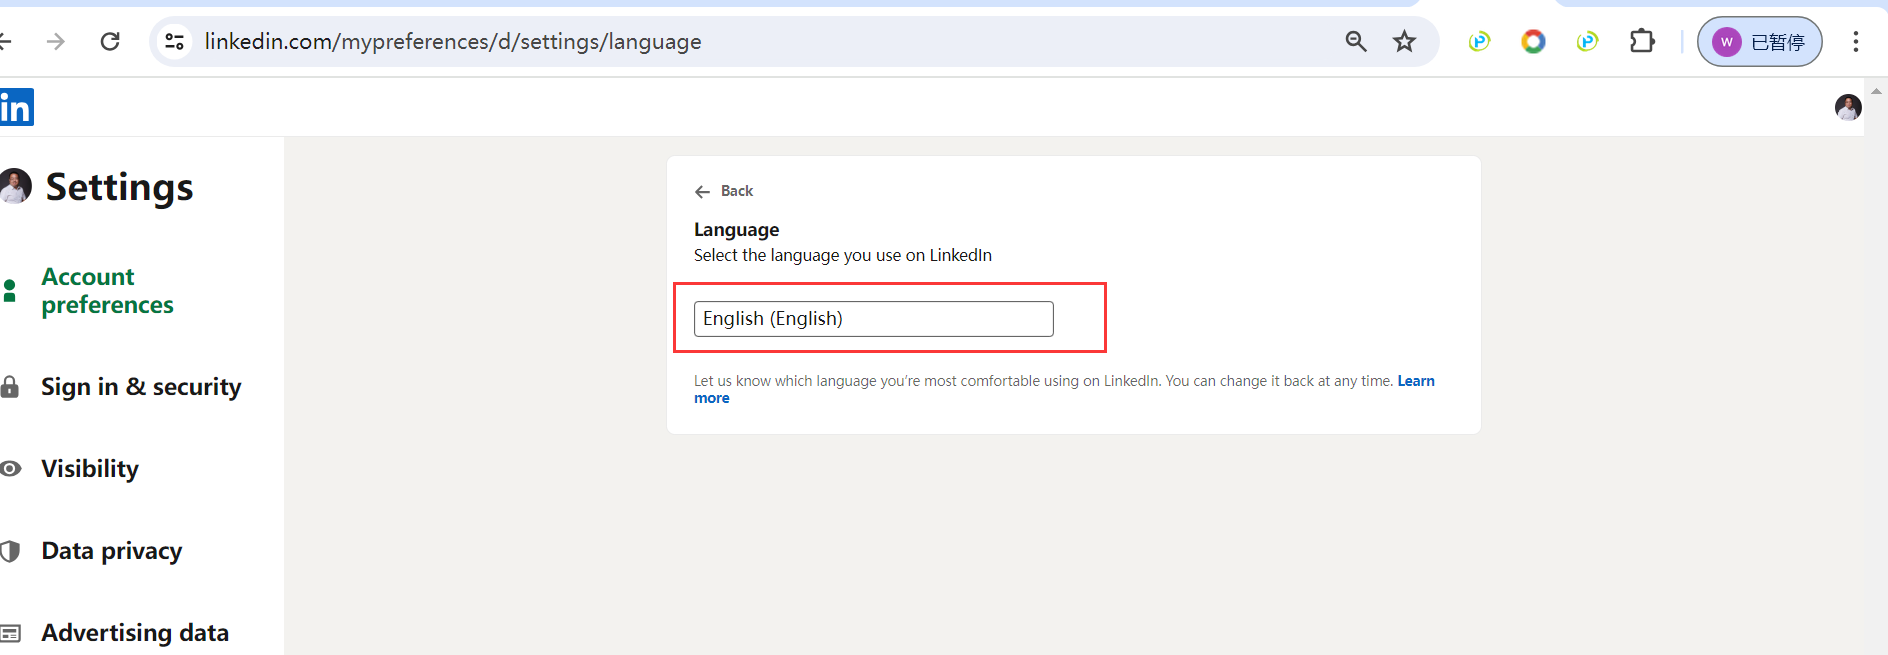Click the zoom magnifier icon in address bar
Viewport: 1888px width, 655px height.
(1356, 41)
